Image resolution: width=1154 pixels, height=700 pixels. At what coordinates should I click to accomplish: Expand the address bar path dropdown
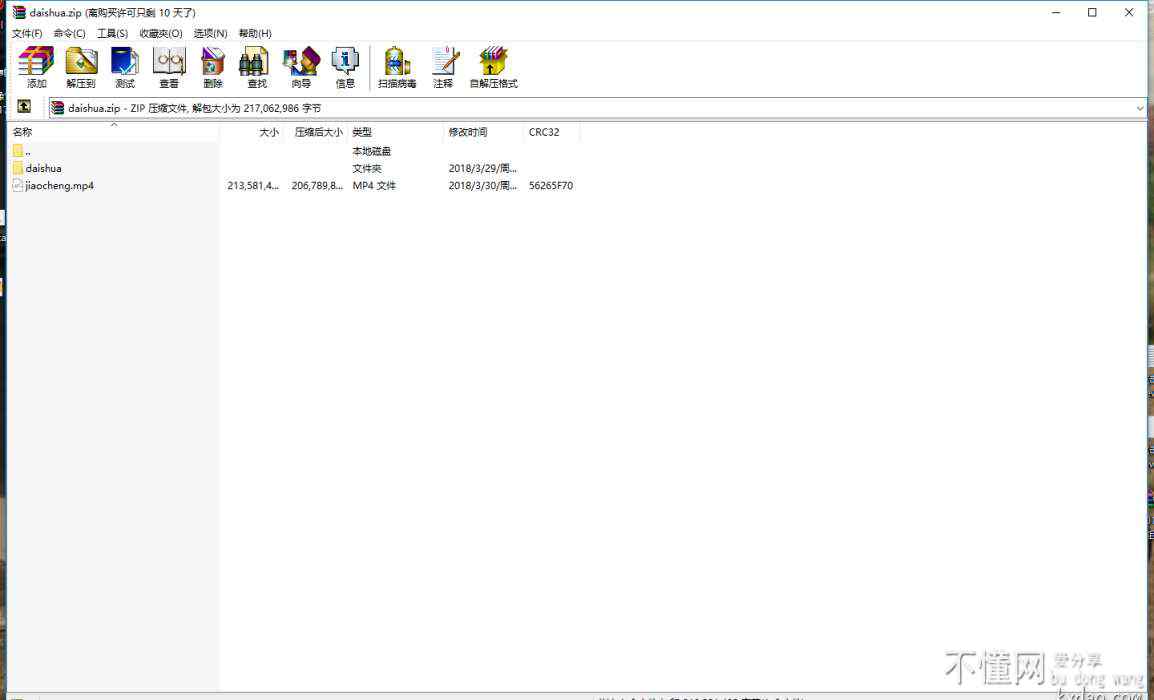click(x=1139, y=108)
